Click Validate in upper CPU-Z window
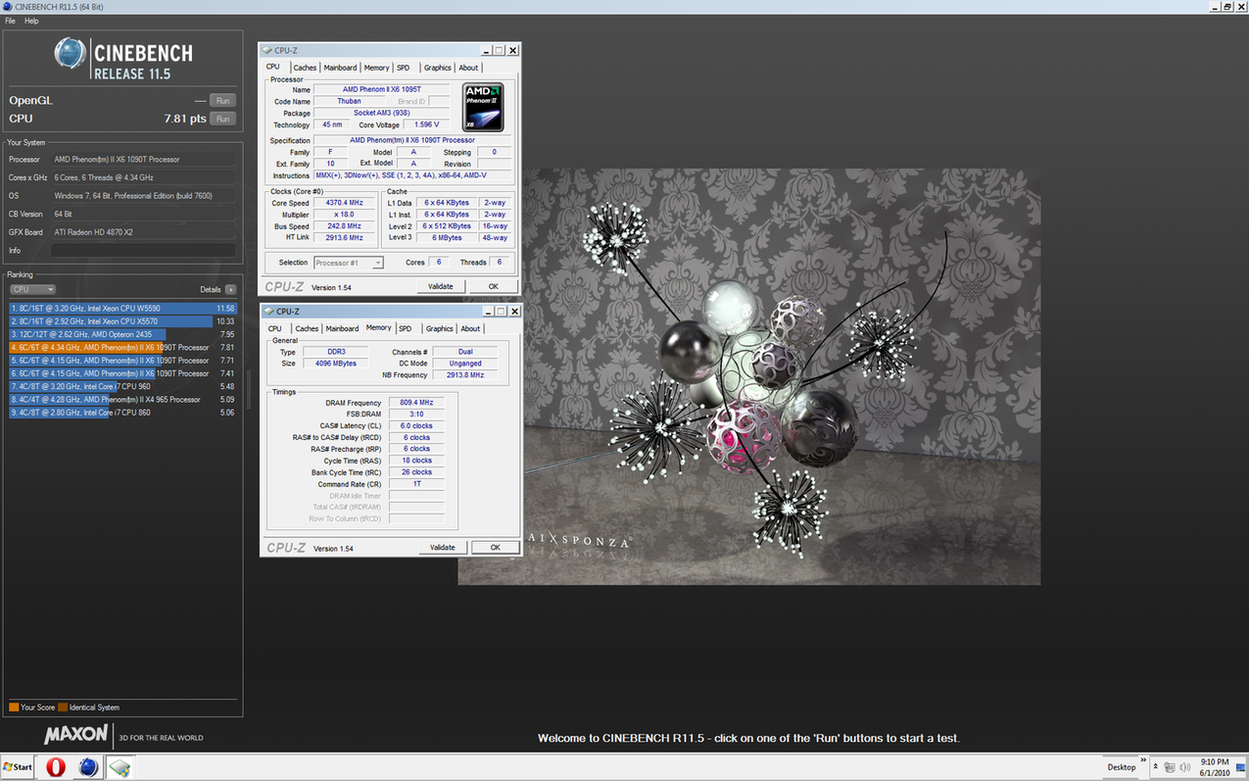The width and height of the screenshot is (1249, 781). click(441, 286)
